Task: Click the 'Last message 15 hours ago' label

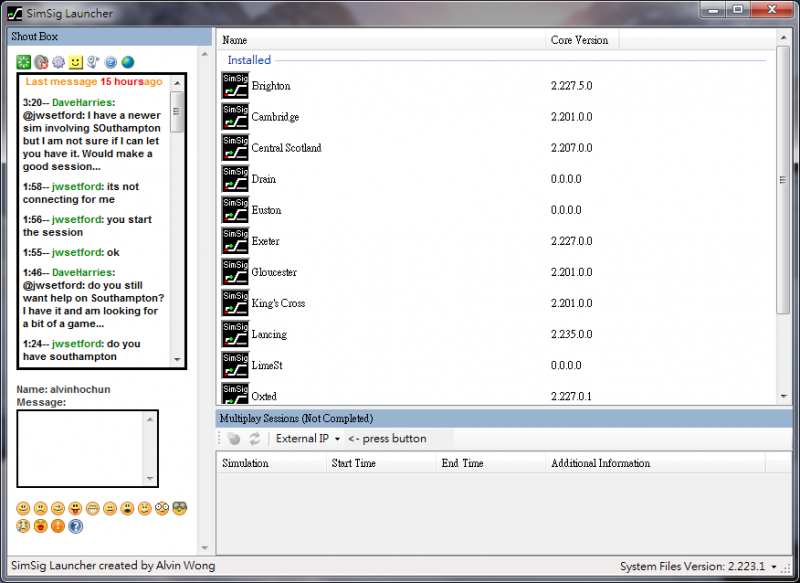Action: 94,82
